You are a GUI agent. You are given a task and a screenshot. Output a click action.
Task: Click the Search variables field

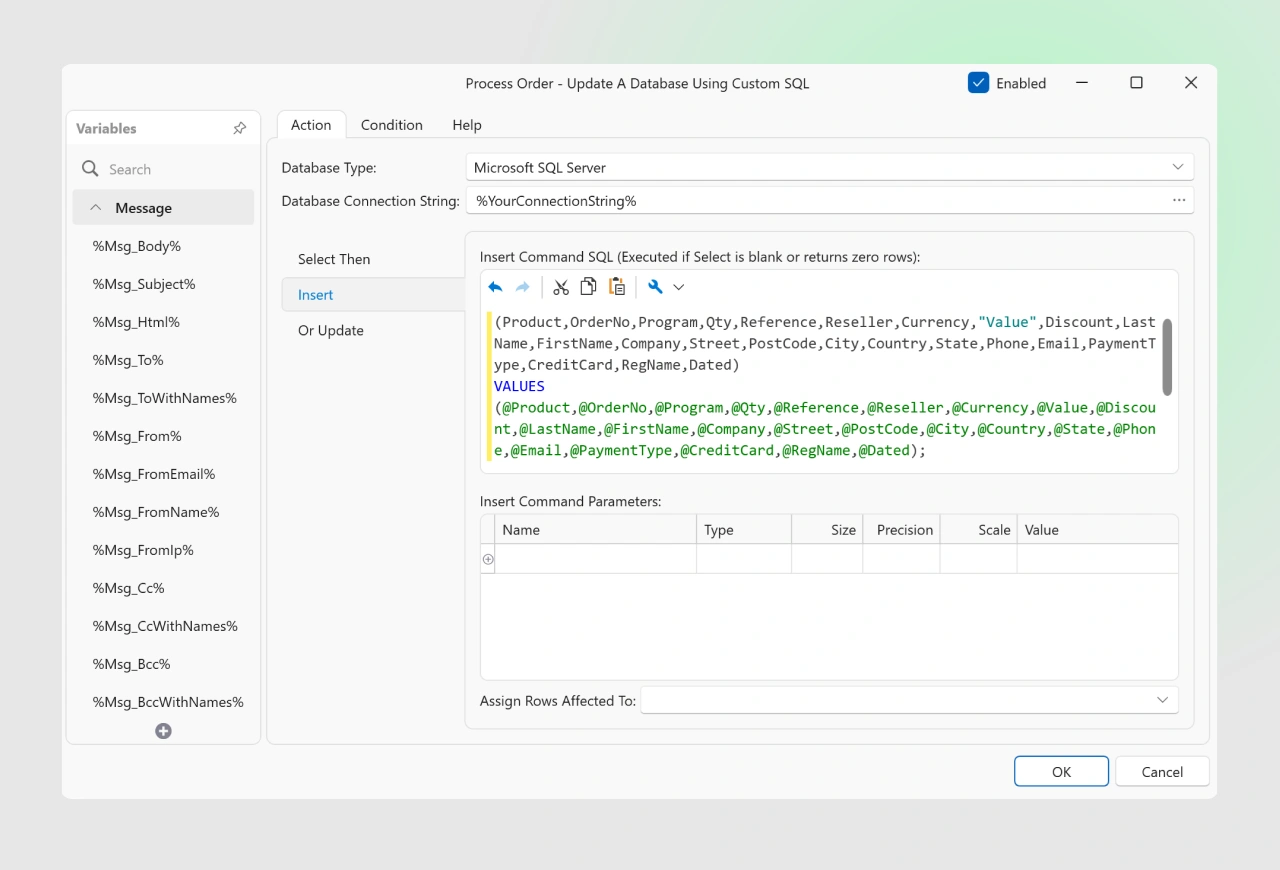point(175,169)
